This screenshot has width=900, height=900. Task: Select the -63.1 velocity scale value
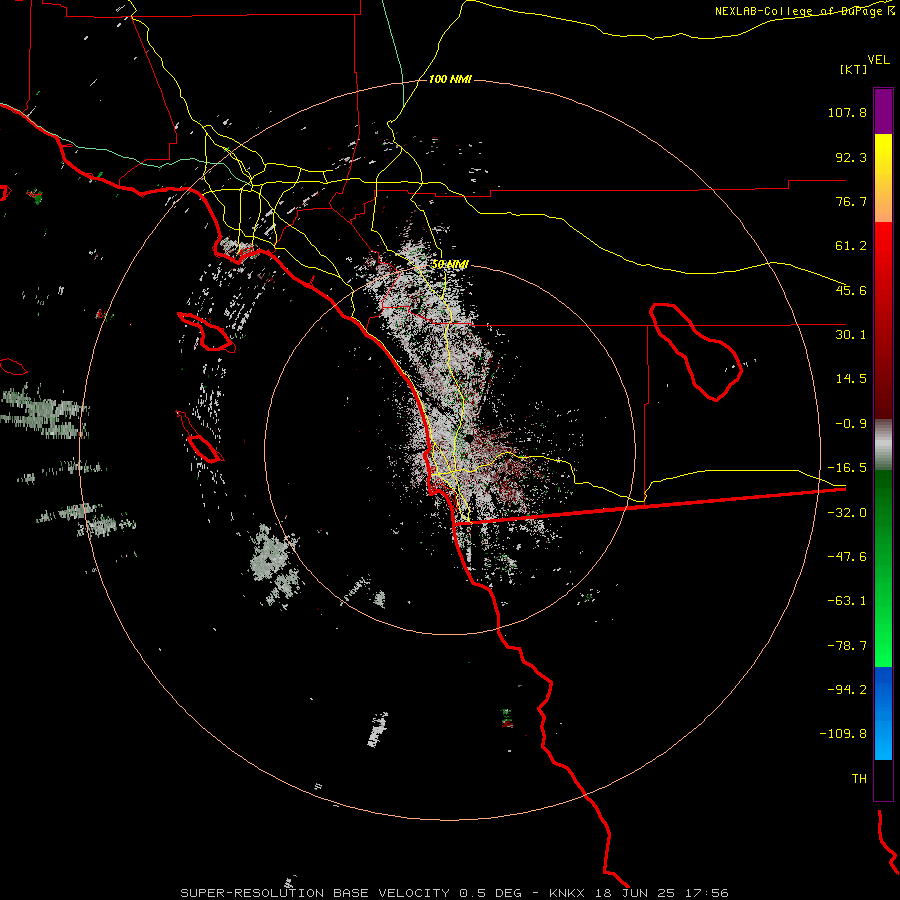click(847, 601)
